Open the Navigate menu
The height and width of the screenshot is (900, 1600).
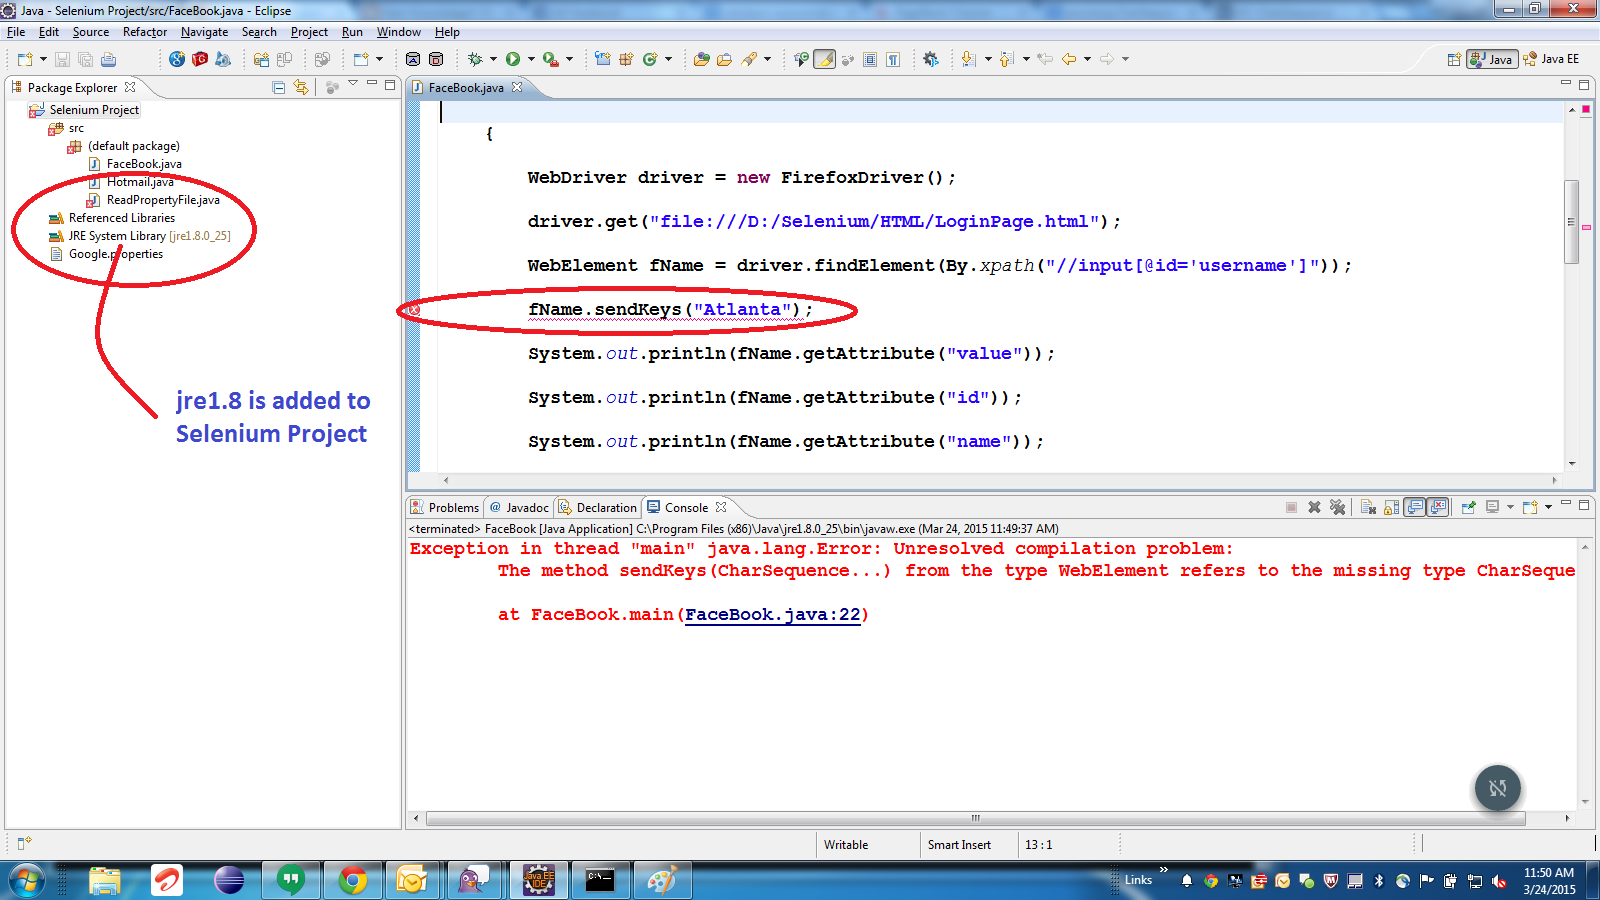point(204,32)
